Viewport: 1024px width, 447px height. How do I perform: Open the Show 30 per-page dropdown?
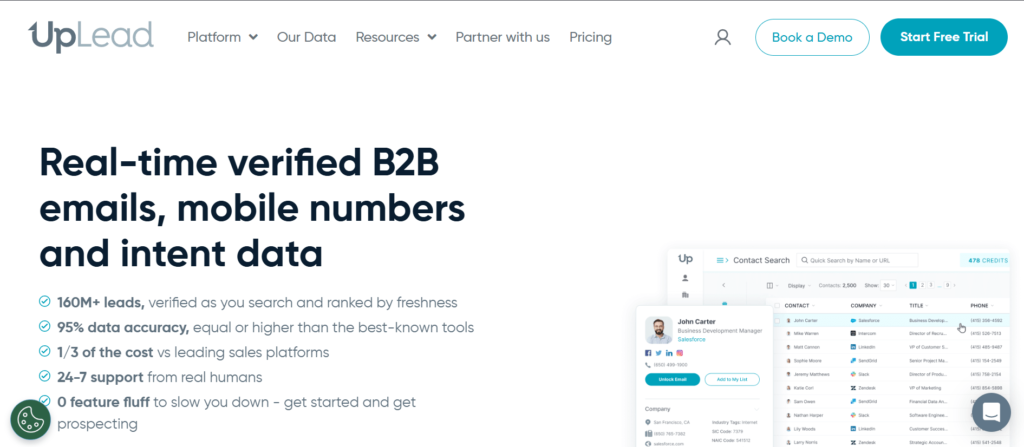pos(888,286)
